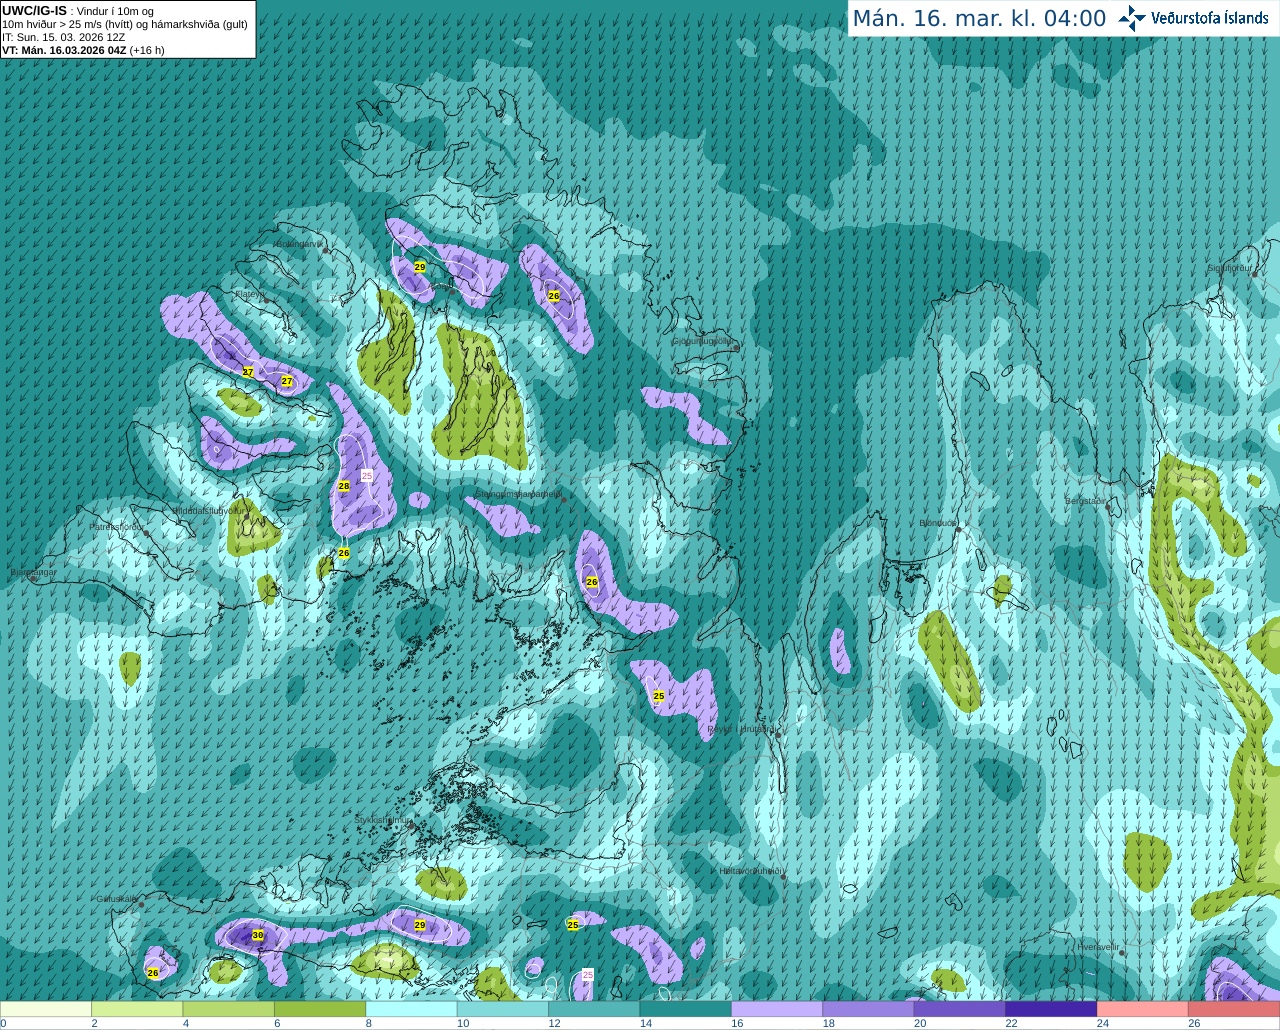Click the Gufuskálar station label
1280x1030 pixels.
[116, 898]
